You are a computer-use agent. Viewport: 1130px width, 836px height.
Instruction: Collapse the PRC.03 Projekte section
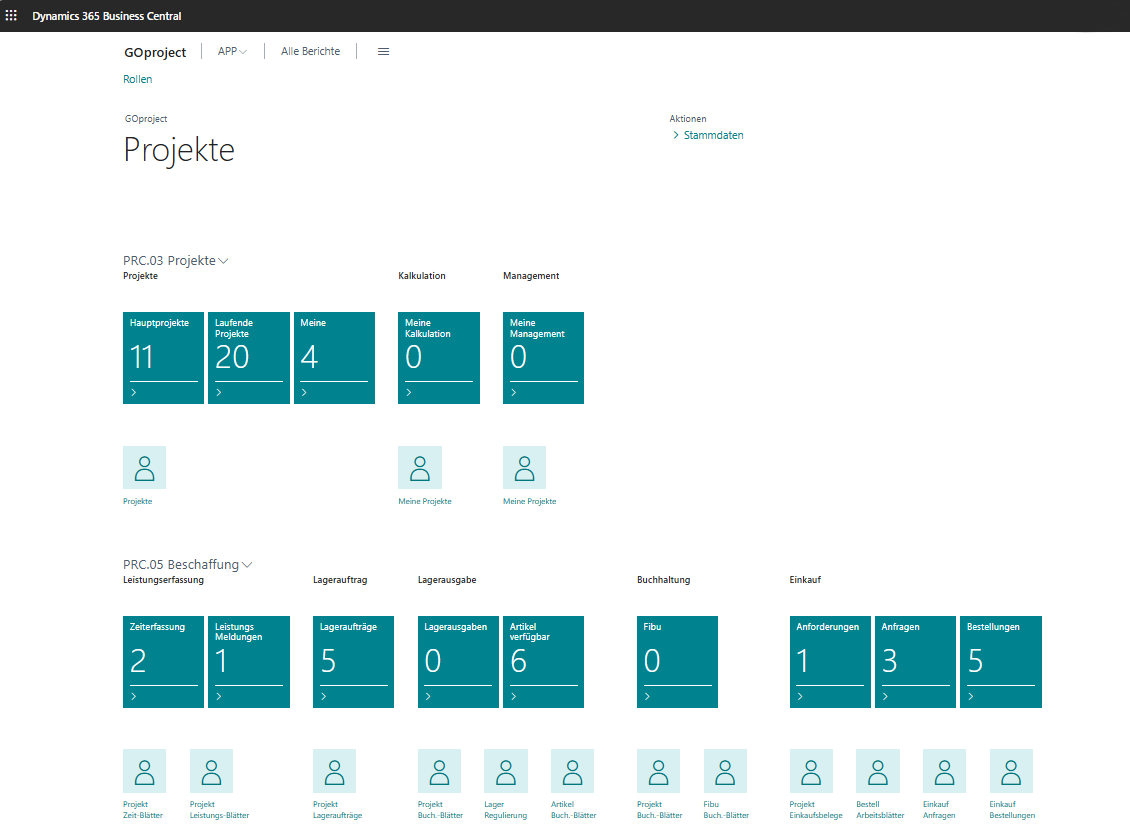pos(176,260)
